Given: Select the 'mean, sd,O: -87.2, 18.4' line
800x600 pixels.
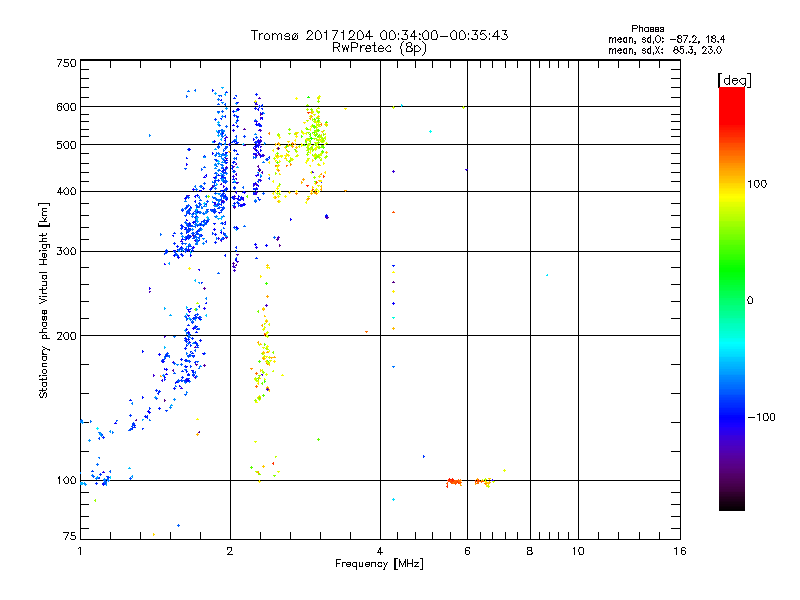Looking at the screenshot, I should 666,39.
